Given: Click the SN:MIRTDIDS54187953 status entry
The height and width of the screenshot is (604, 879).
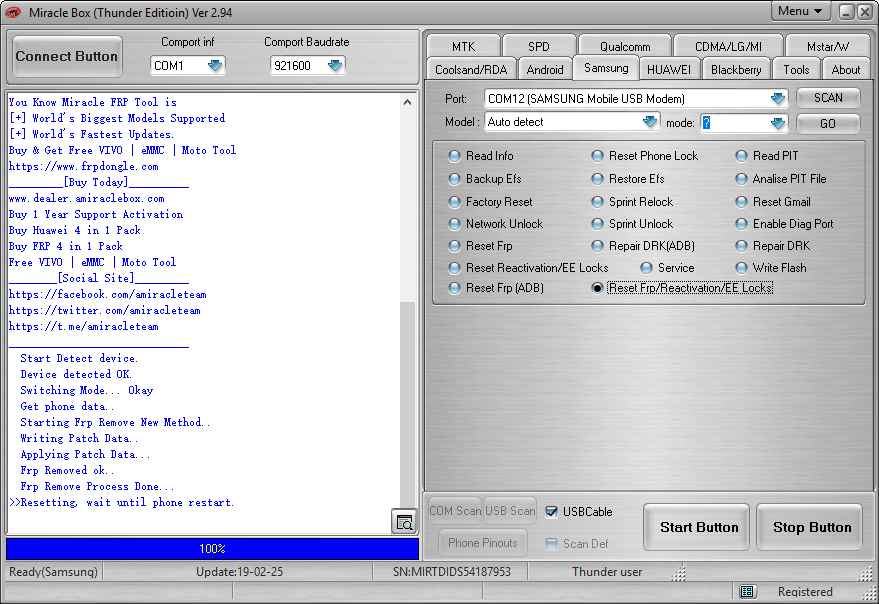Looking at the screenshot, I should pyautogui.click(x=452, y=571).
